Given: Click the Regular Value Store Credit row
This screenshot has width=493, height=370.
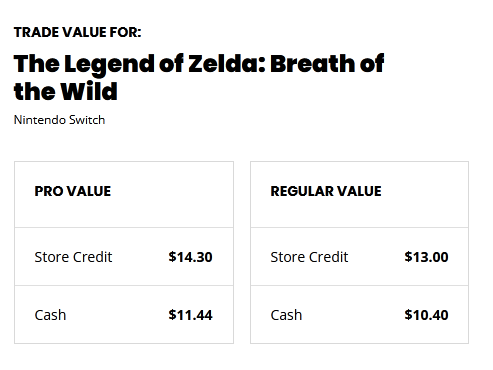Looking at the screenshot, I should click(x=360, y=257).
